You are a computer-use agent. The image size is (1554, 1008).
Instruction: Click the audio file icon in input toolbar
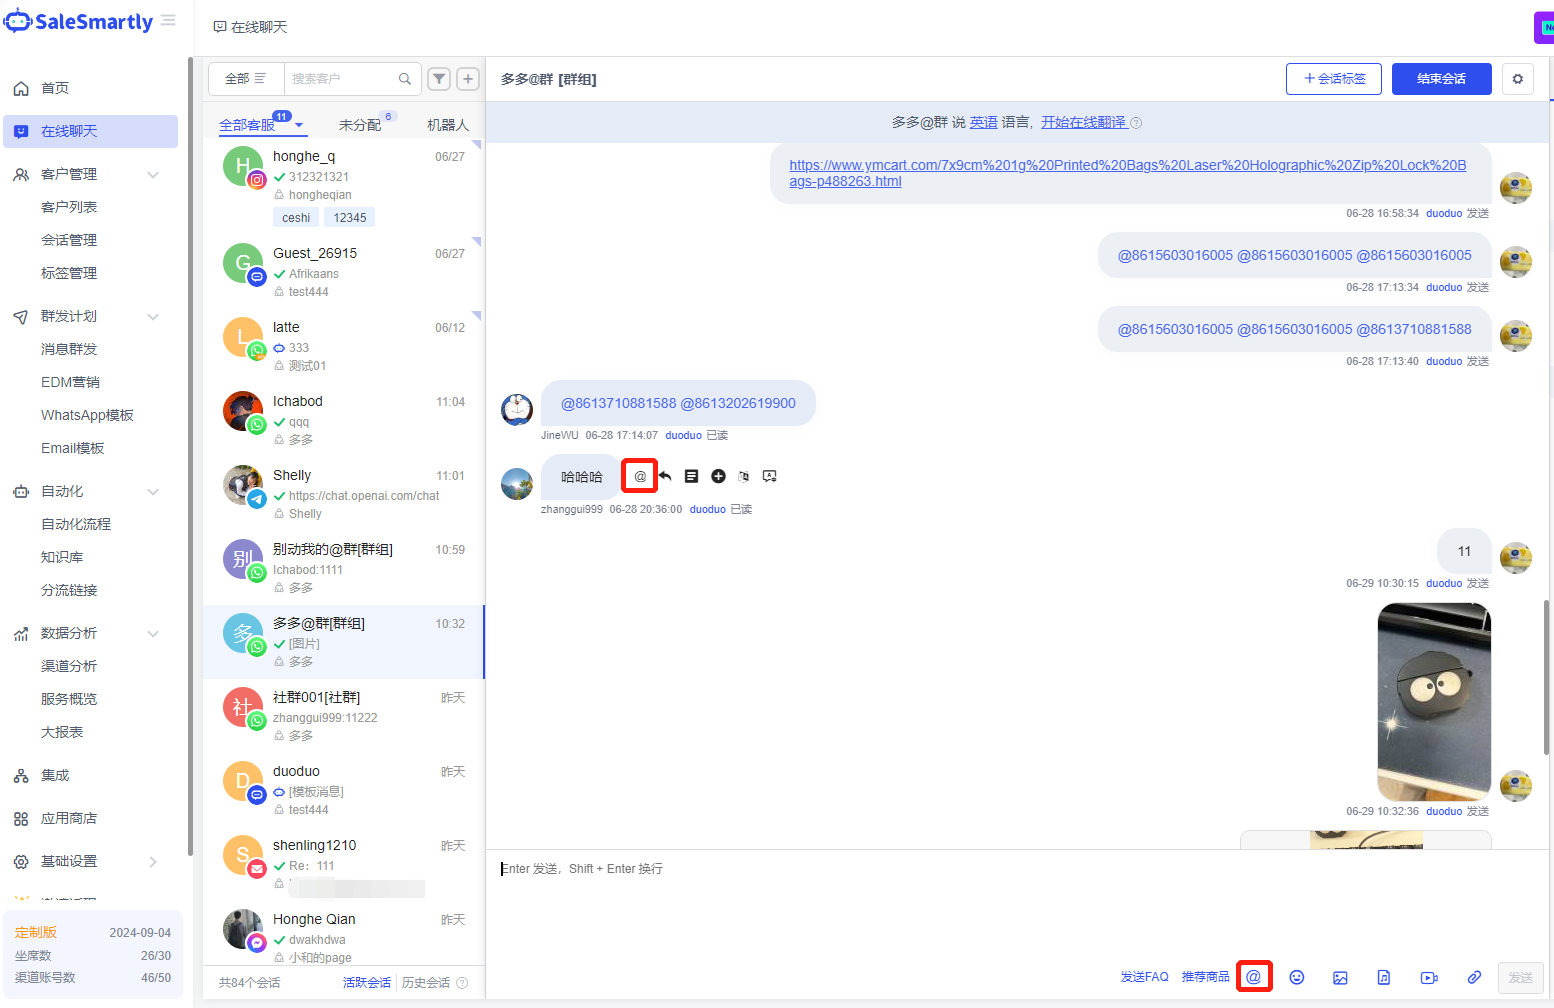pyautogui.click(x=1384, y=977)
